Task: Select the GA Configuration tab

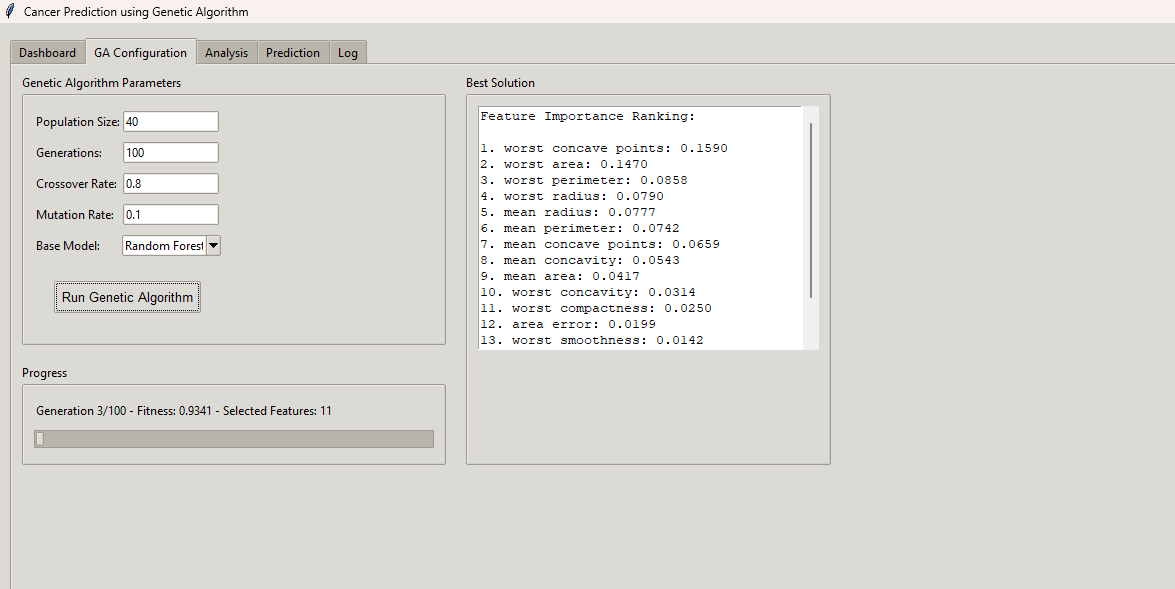Action: (140, 53)
